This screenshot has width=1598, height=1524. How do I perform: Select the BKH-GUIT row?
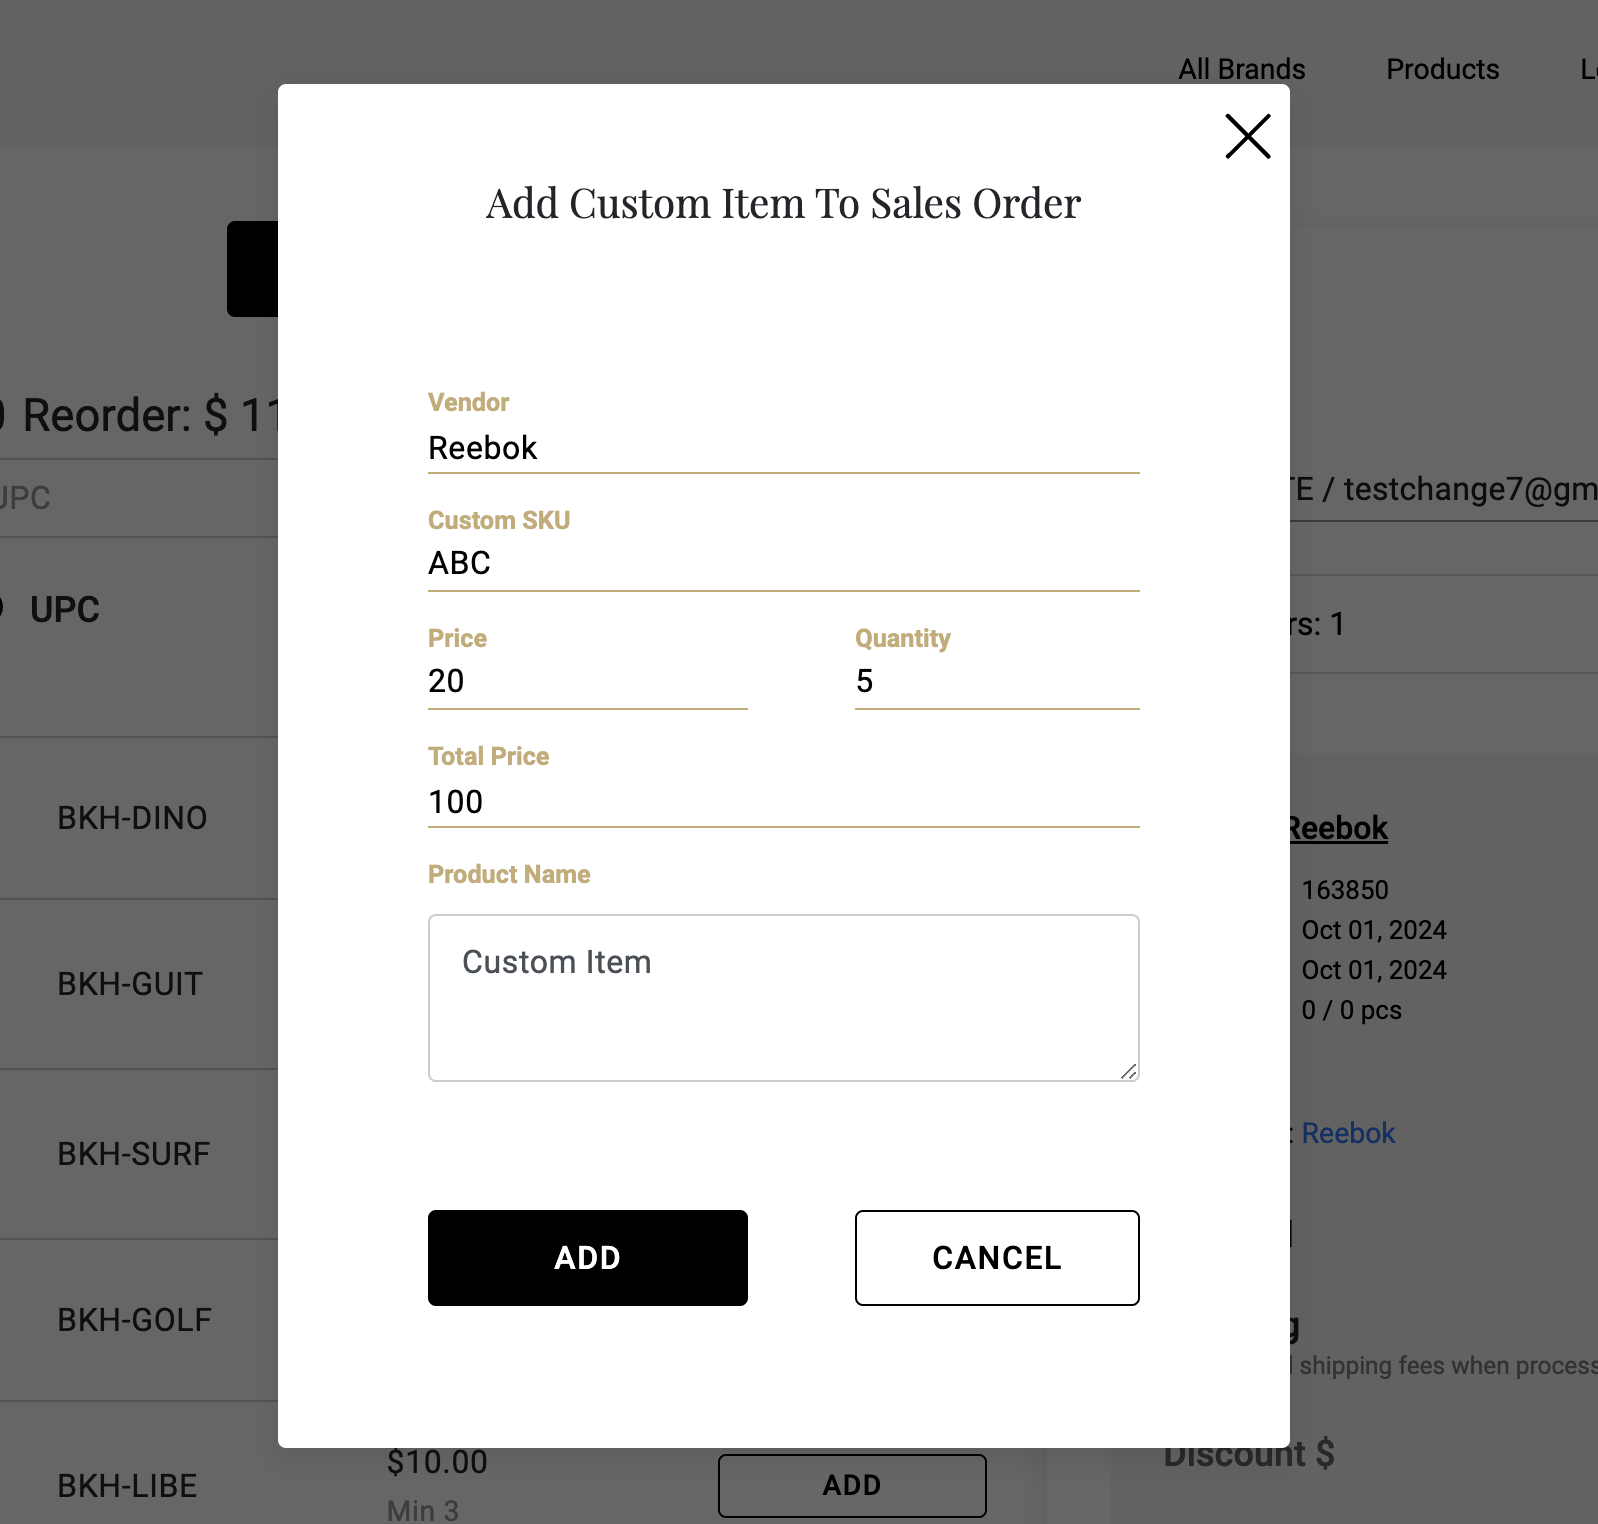(130, 984)
